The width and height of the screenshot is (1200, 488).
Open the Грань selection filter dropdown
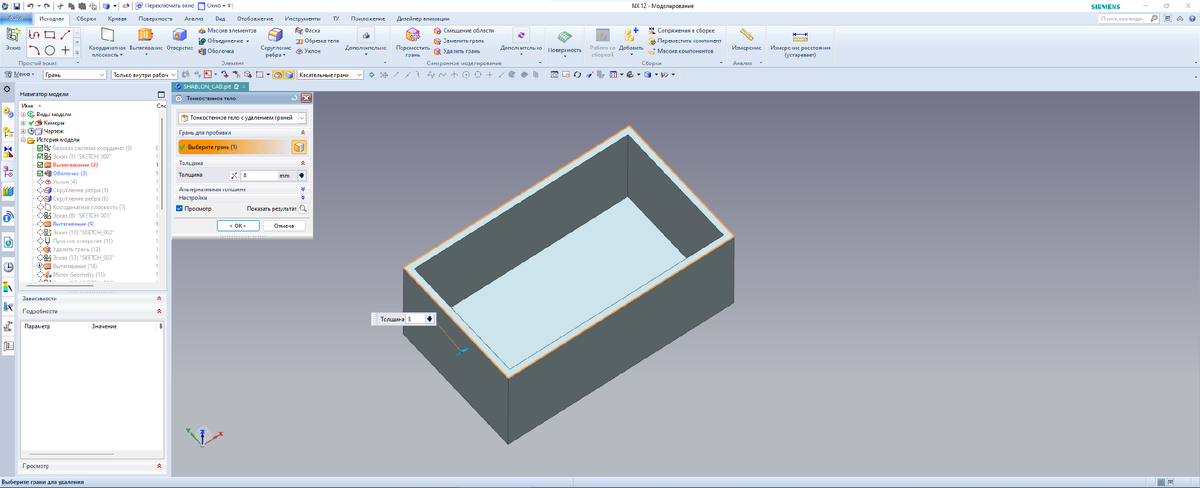coord(73,74)
